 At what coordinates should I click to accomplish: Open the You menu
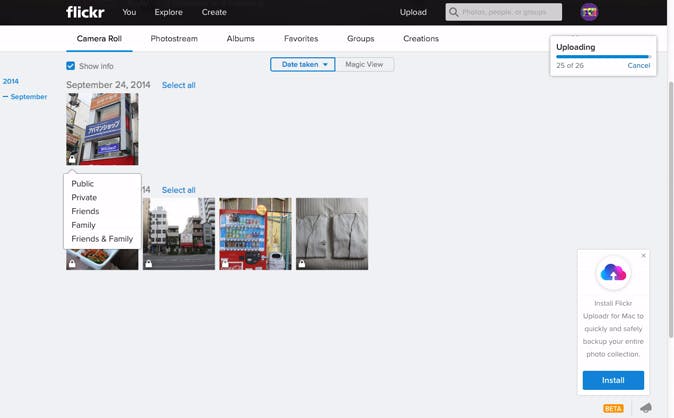click(129, 12)
